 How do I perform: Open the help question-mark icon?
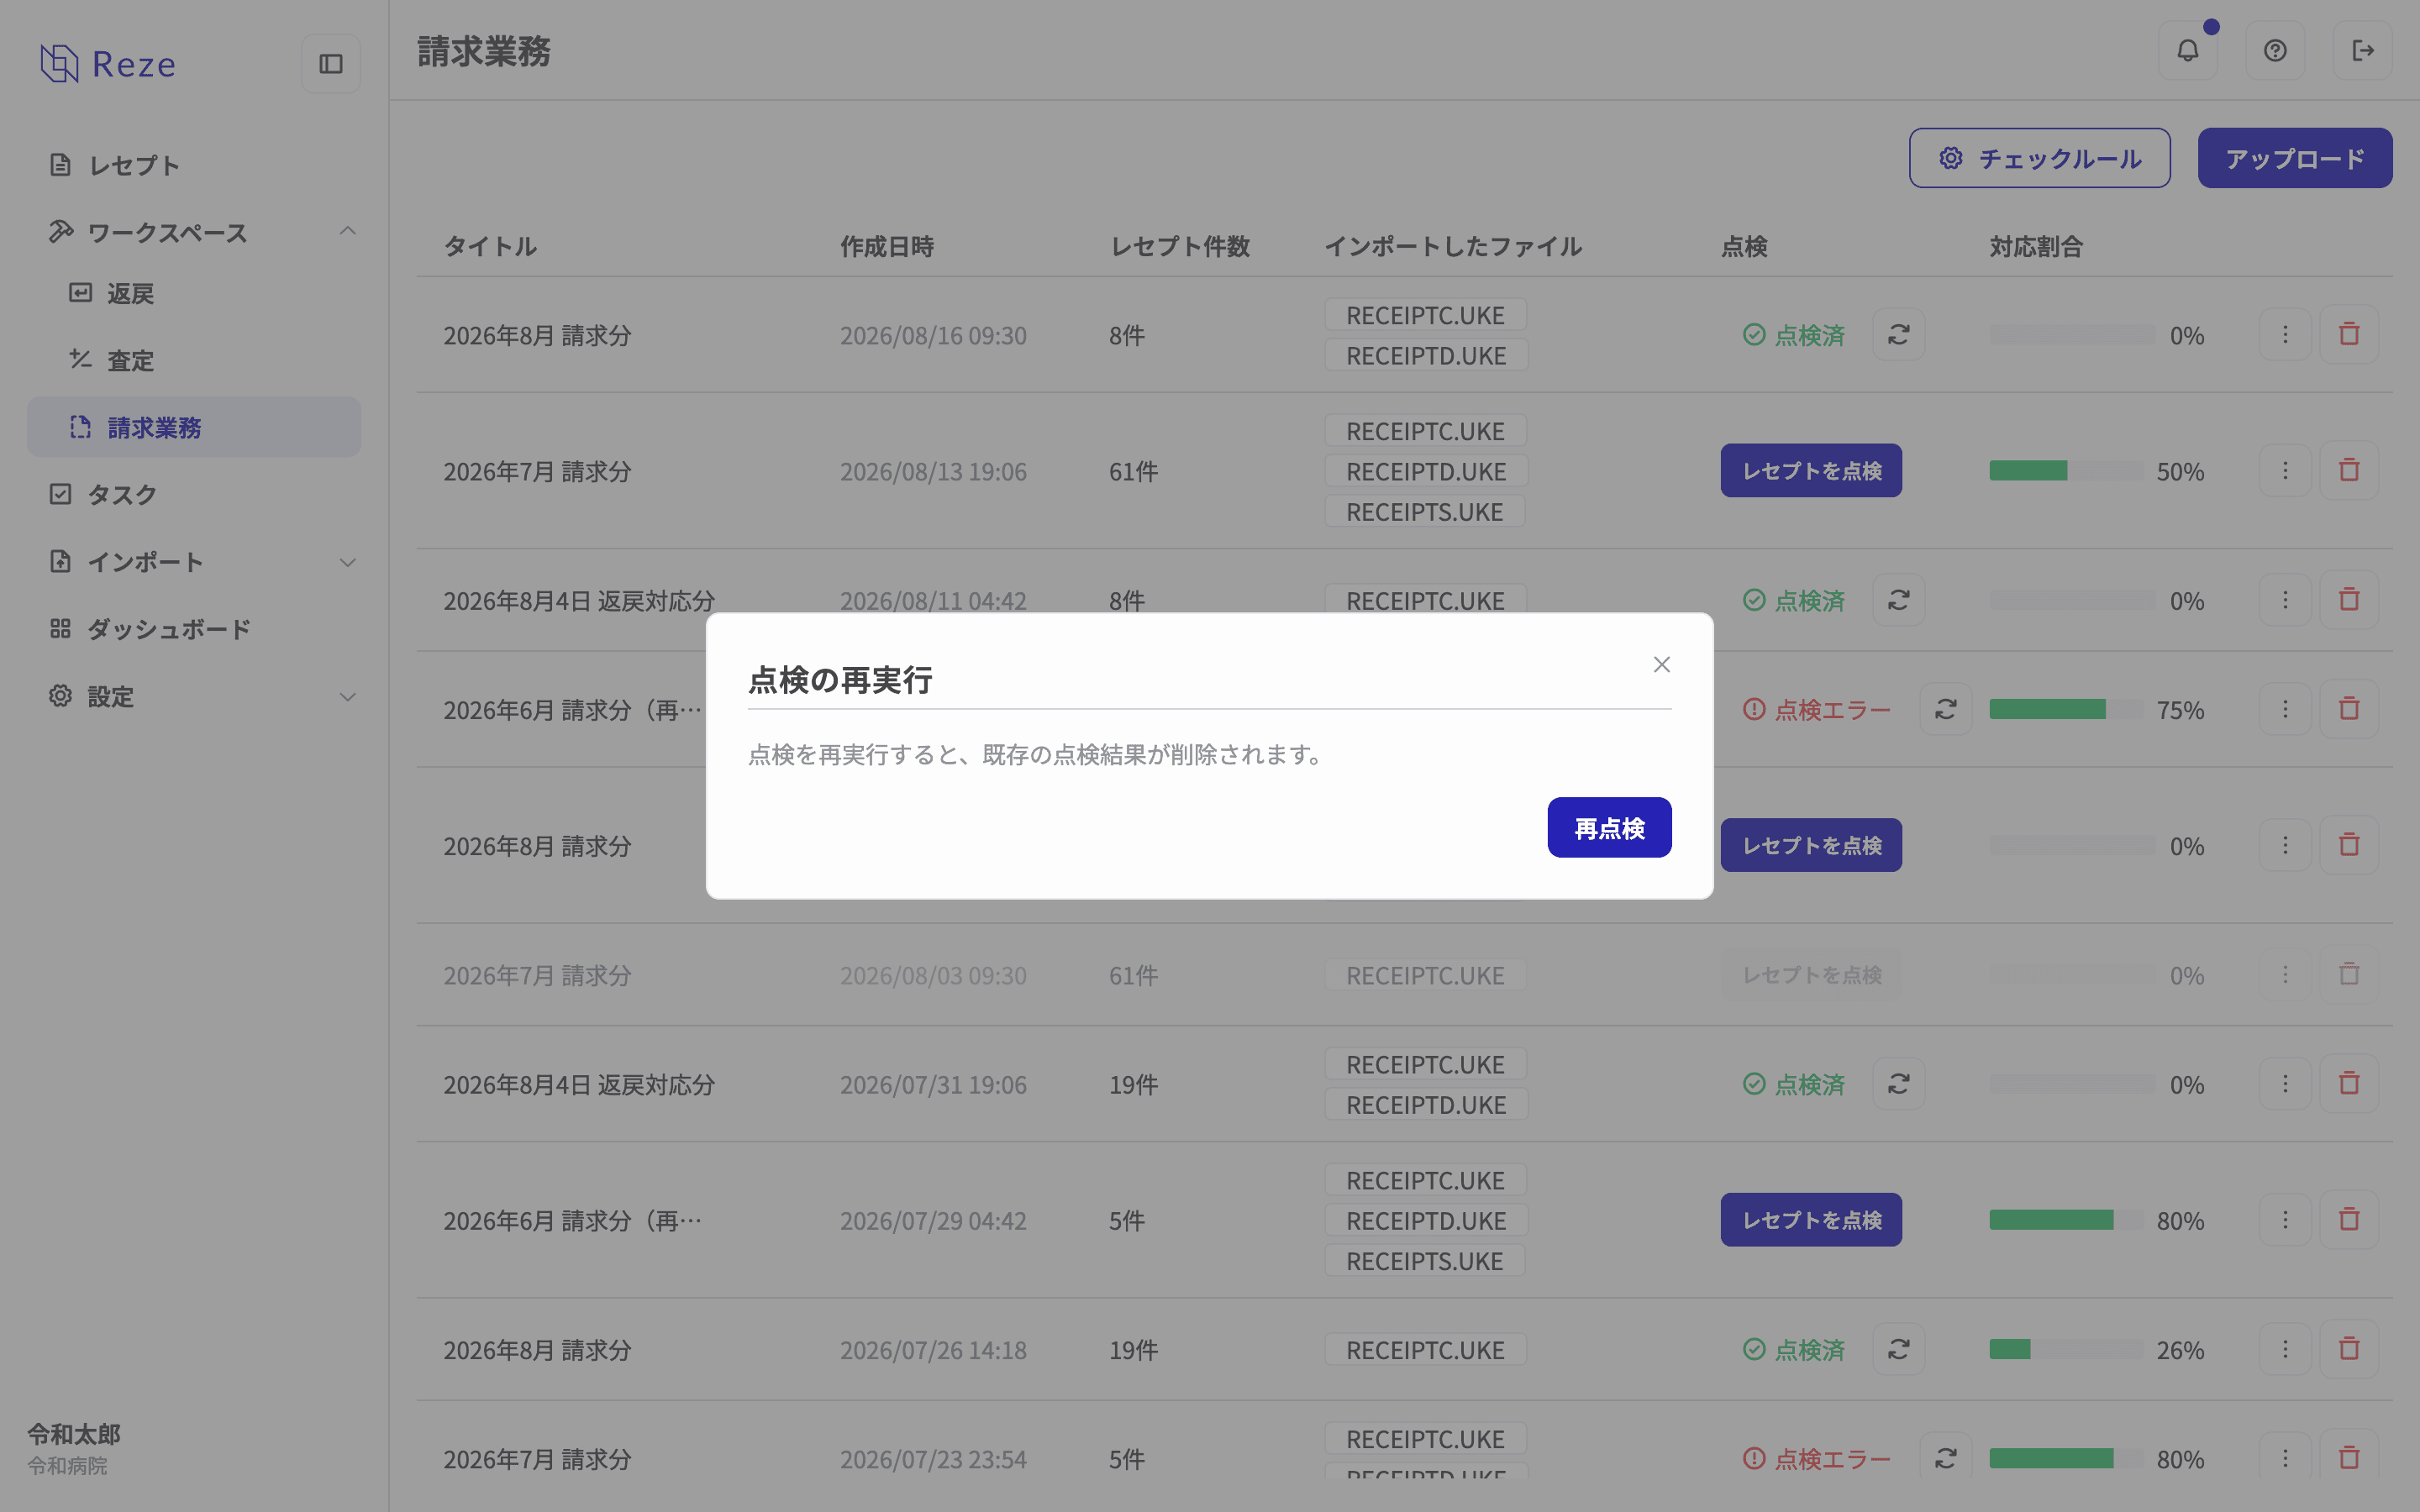coord(2275,50)
